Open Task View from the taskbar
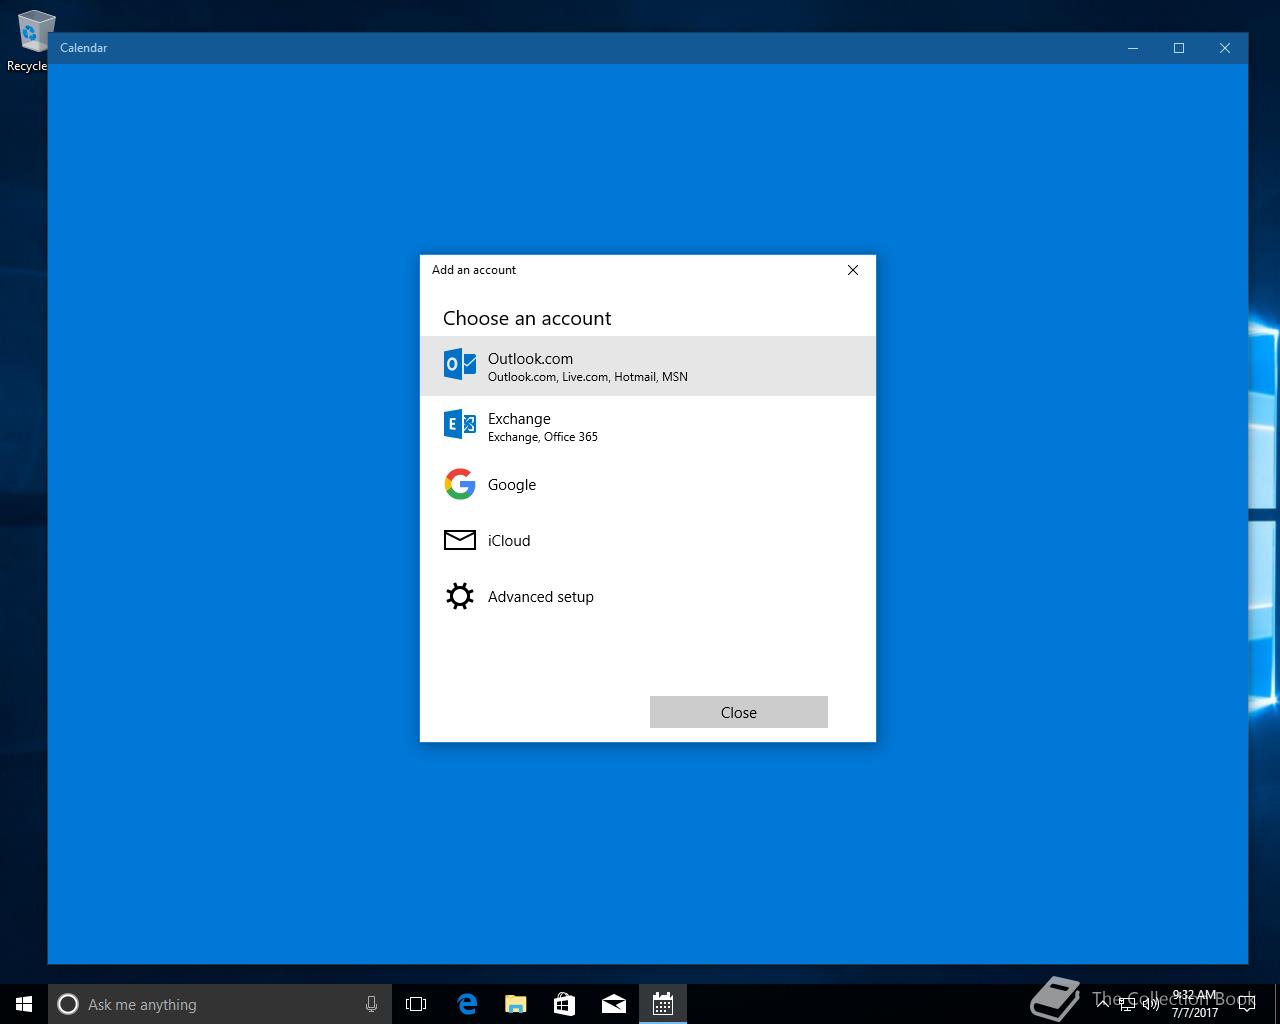1280x1024 pixels. pos(416,1004)
